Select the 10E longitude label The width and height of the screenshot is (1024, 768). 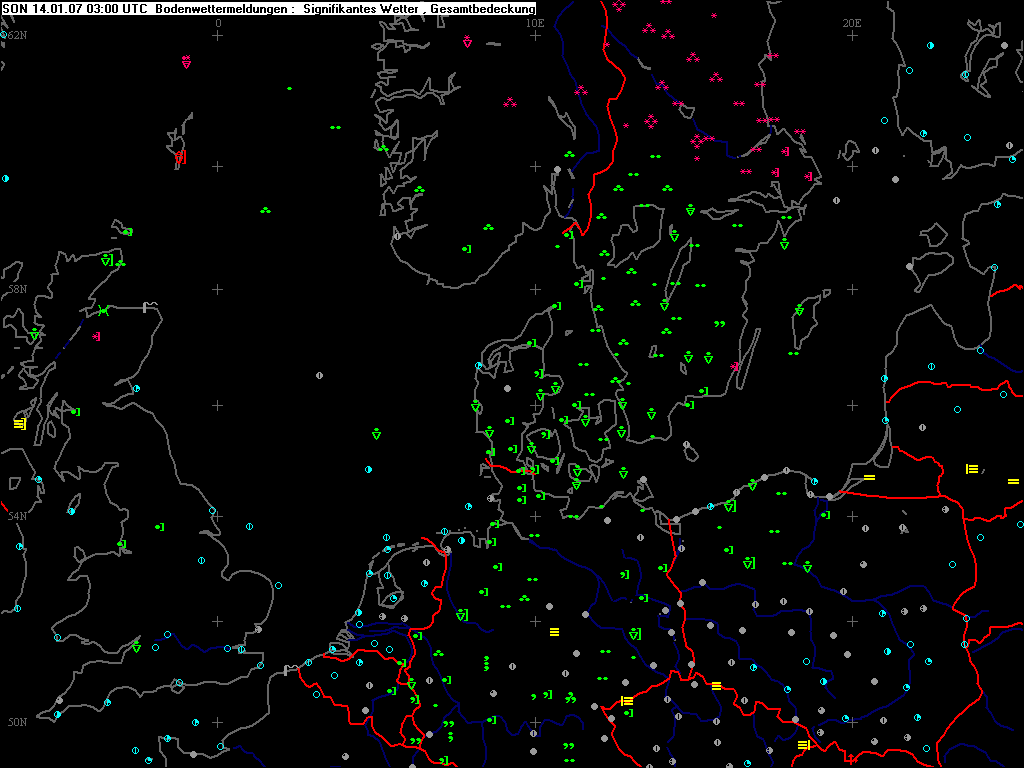coord(535,22)
